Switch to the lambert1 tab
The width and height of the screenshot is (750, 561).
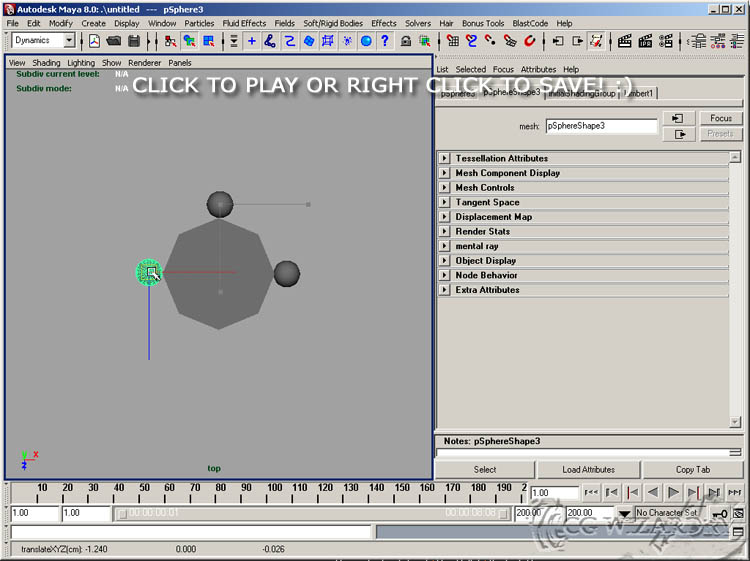(x=638, y=93)
